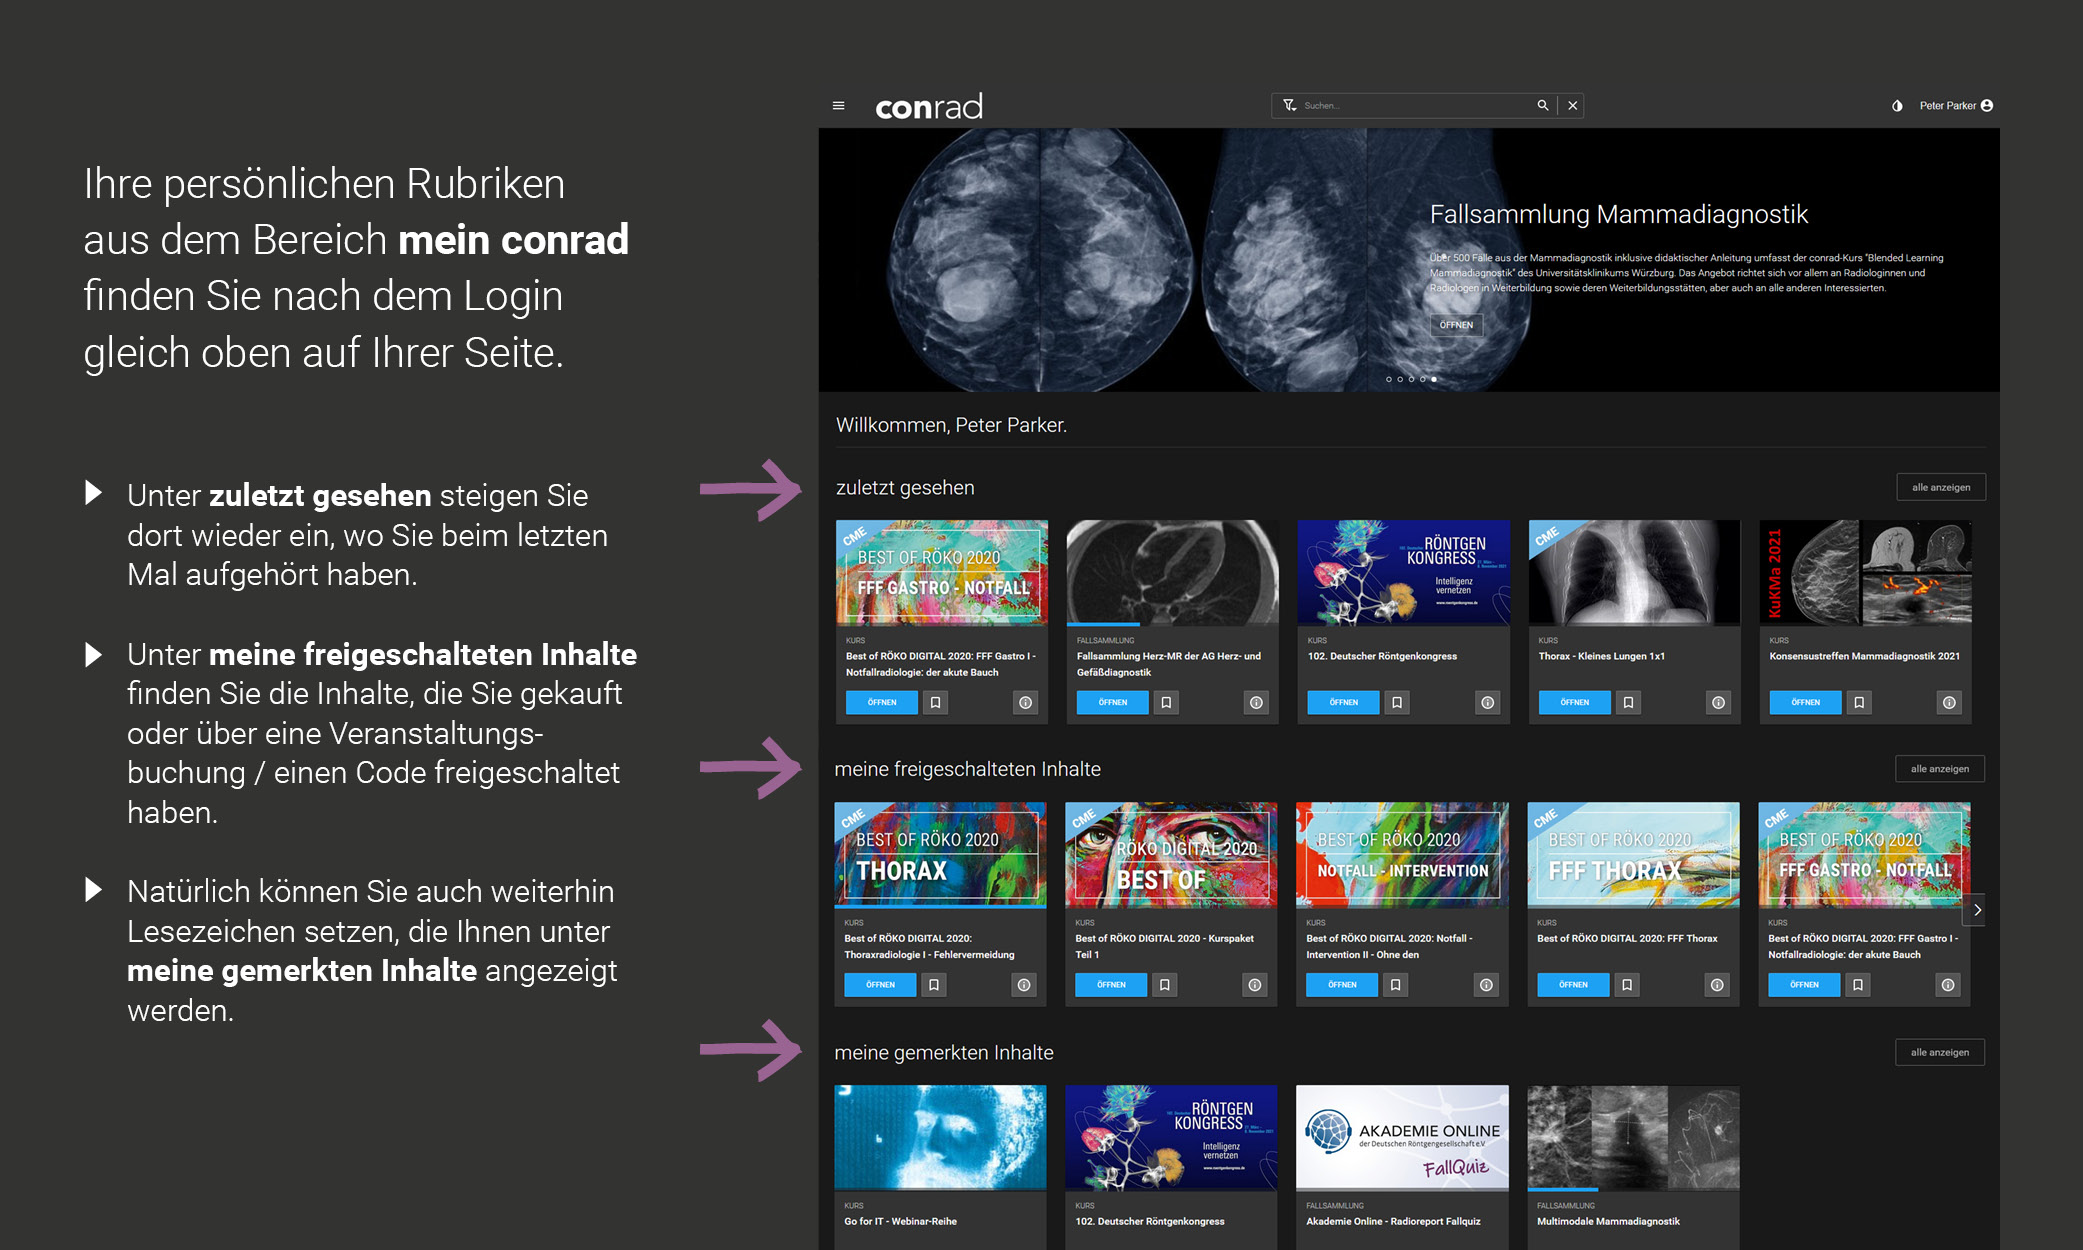The width and height of the screenshot is (2083, 1250).
Task: Show all meine gemerkten Inhalte
Action: pos(1939,1052)
